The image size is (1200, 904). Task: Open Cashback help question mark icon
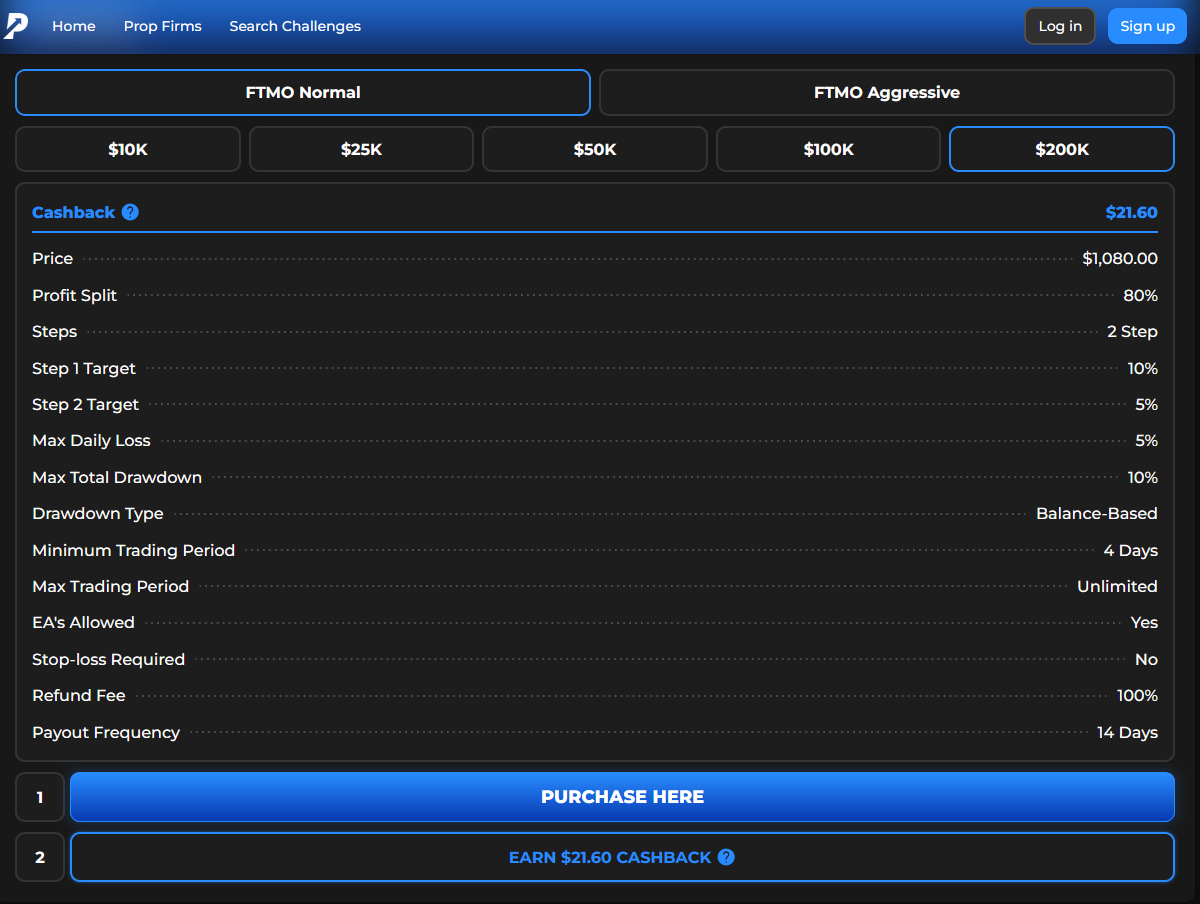point(130,212)
